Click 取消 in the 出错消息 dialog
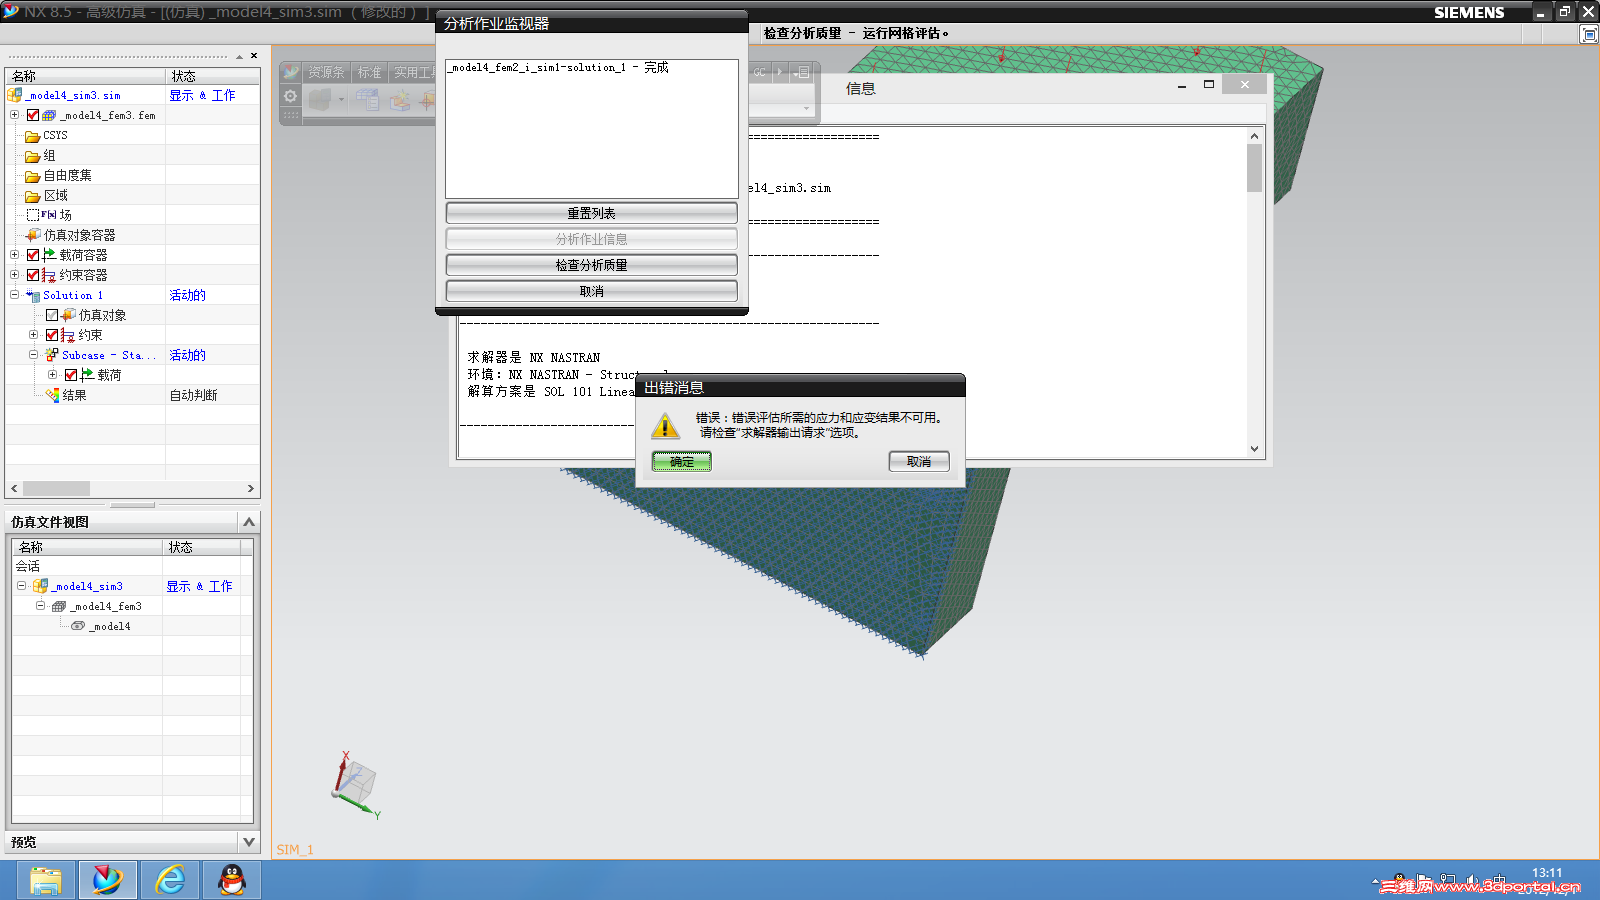Screen dimensions: 1600x900 click(x=919, y=461)
